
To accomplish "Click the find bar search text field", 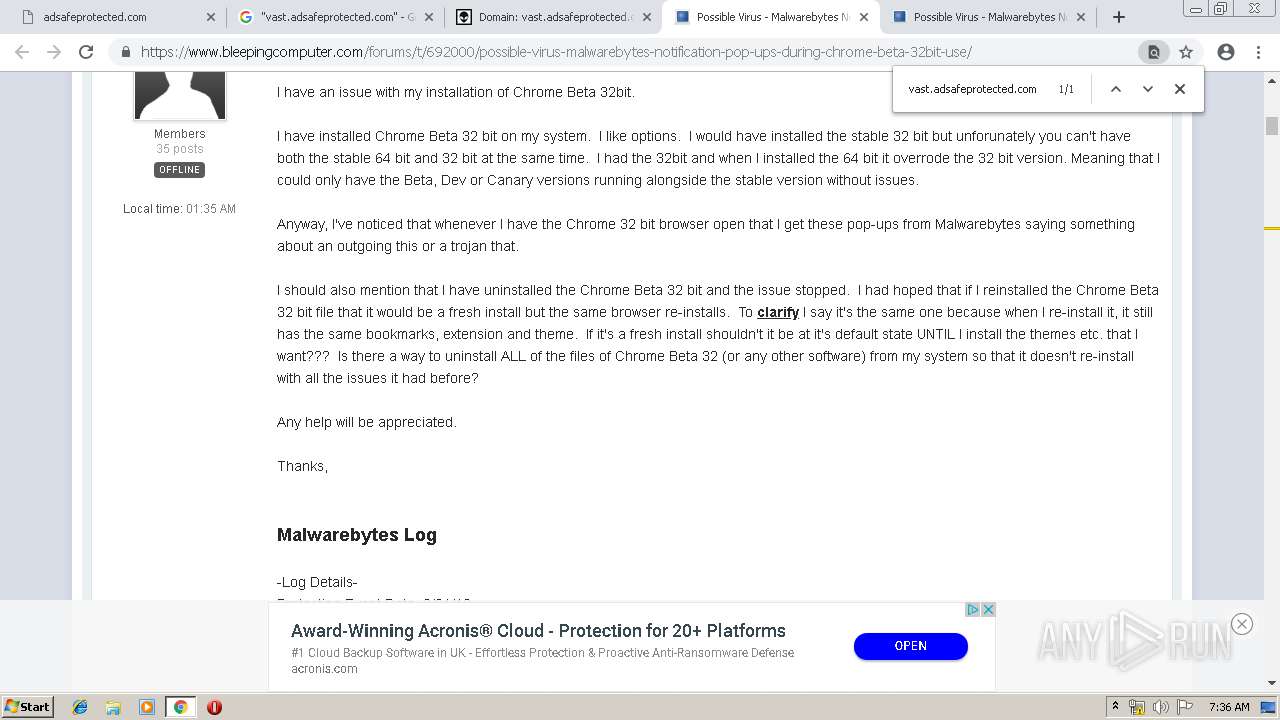I will [x=975, y=89].
